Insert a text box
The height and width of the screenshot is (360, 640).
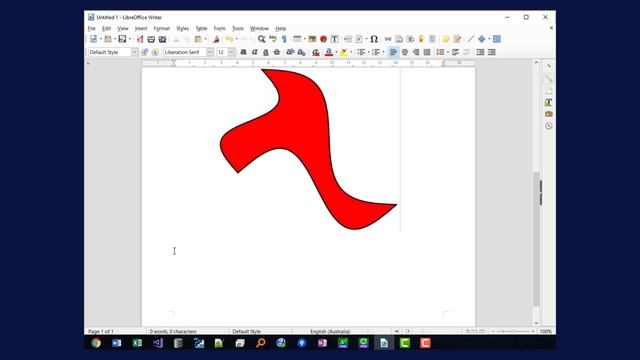(335, 39)
